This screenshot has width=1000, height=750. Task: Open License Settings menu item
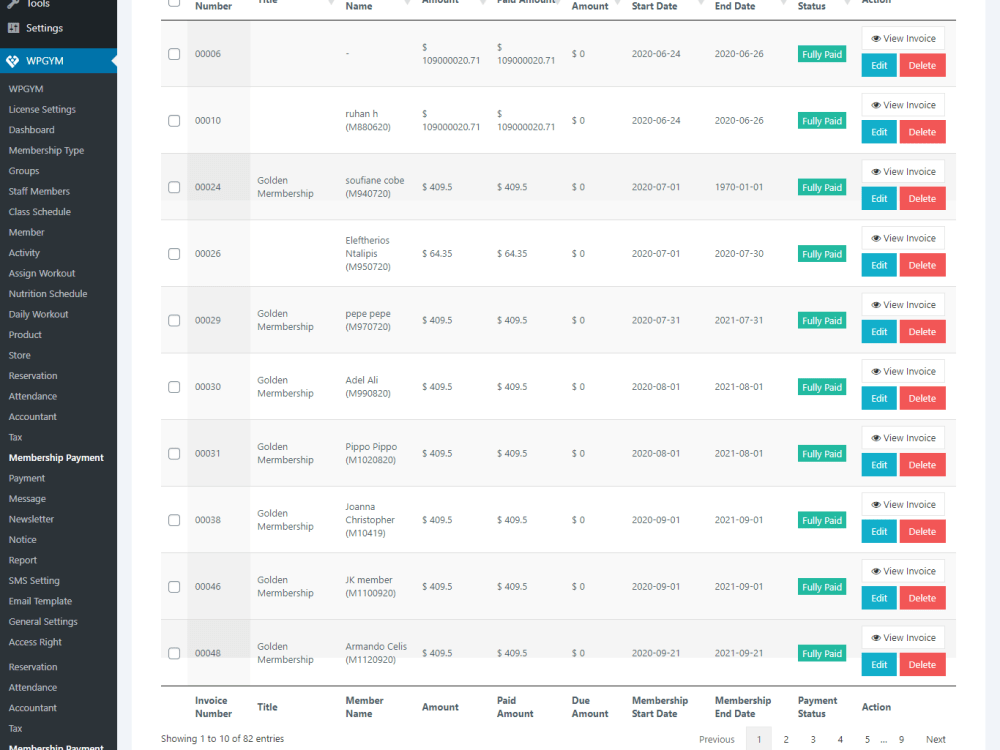(42, 109)
